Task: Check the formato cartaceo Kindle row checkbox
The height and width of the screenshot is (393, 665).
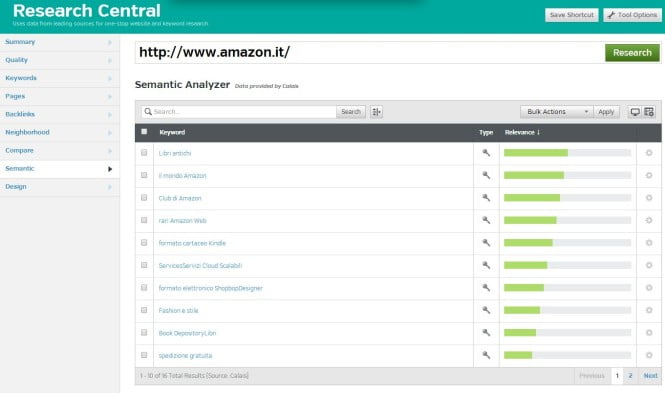Action: (x=144, y=242)
